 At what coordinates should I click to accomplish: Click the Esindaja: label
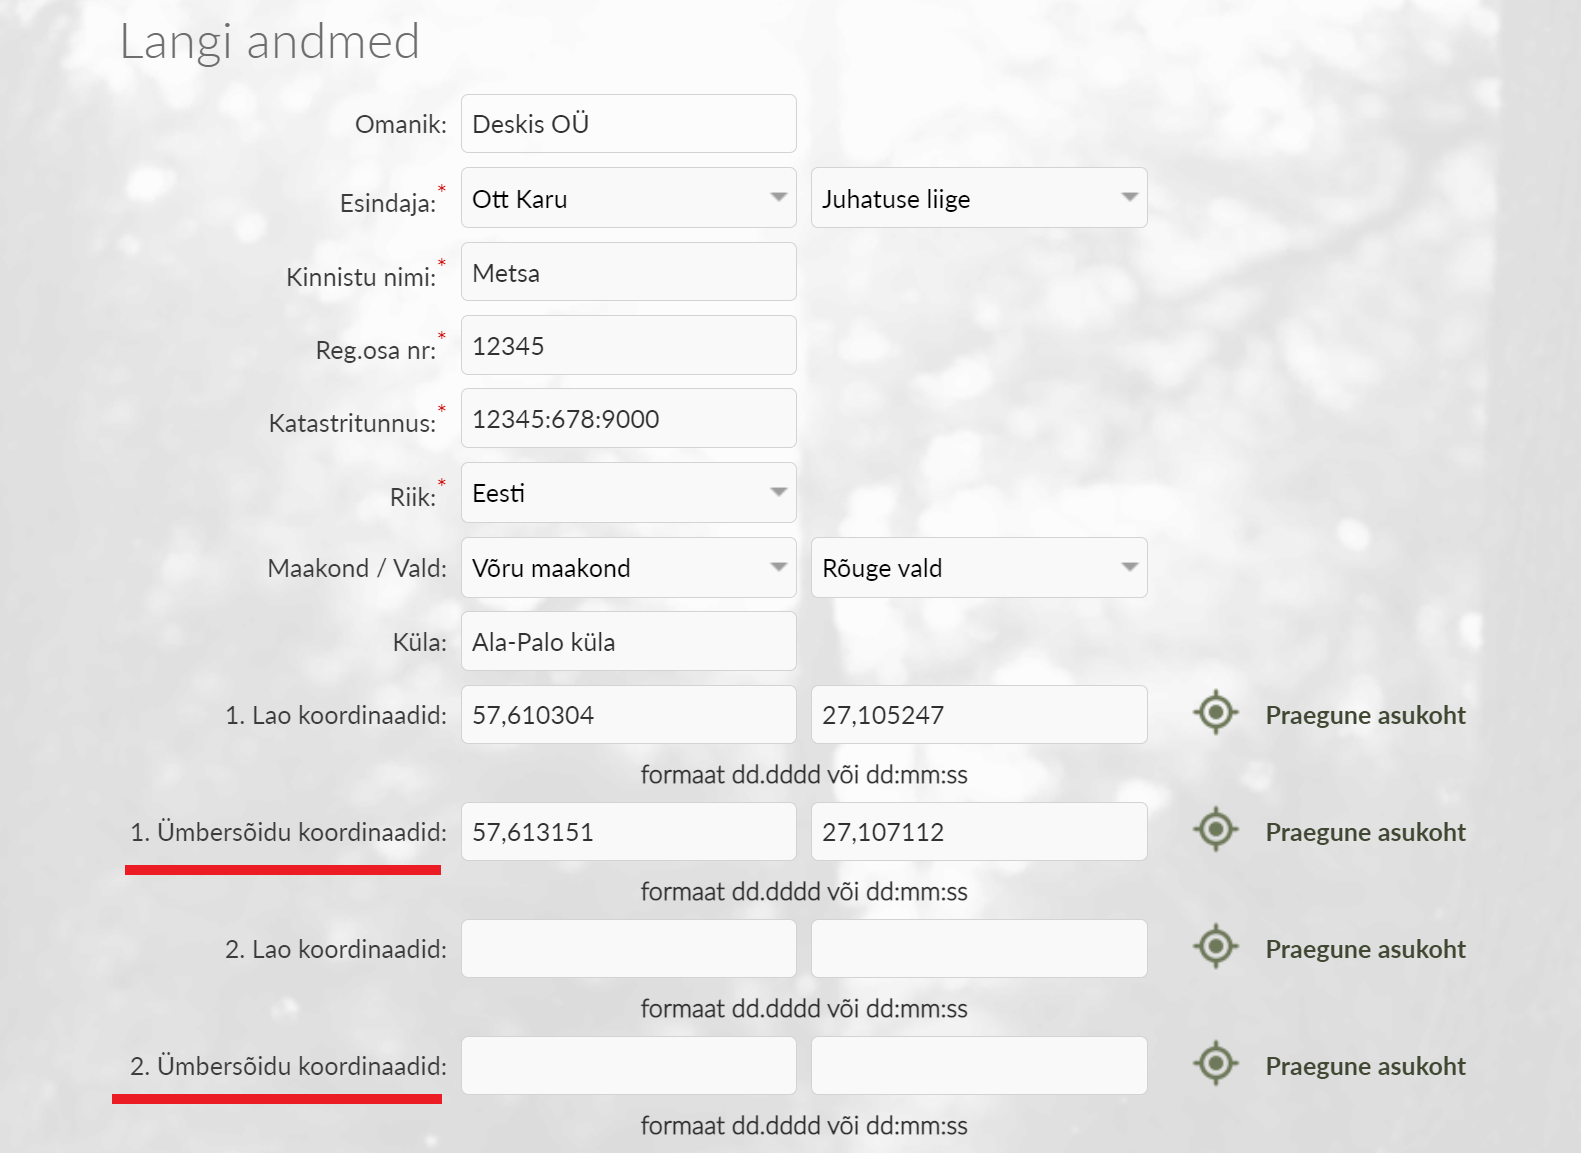point(388,203)
